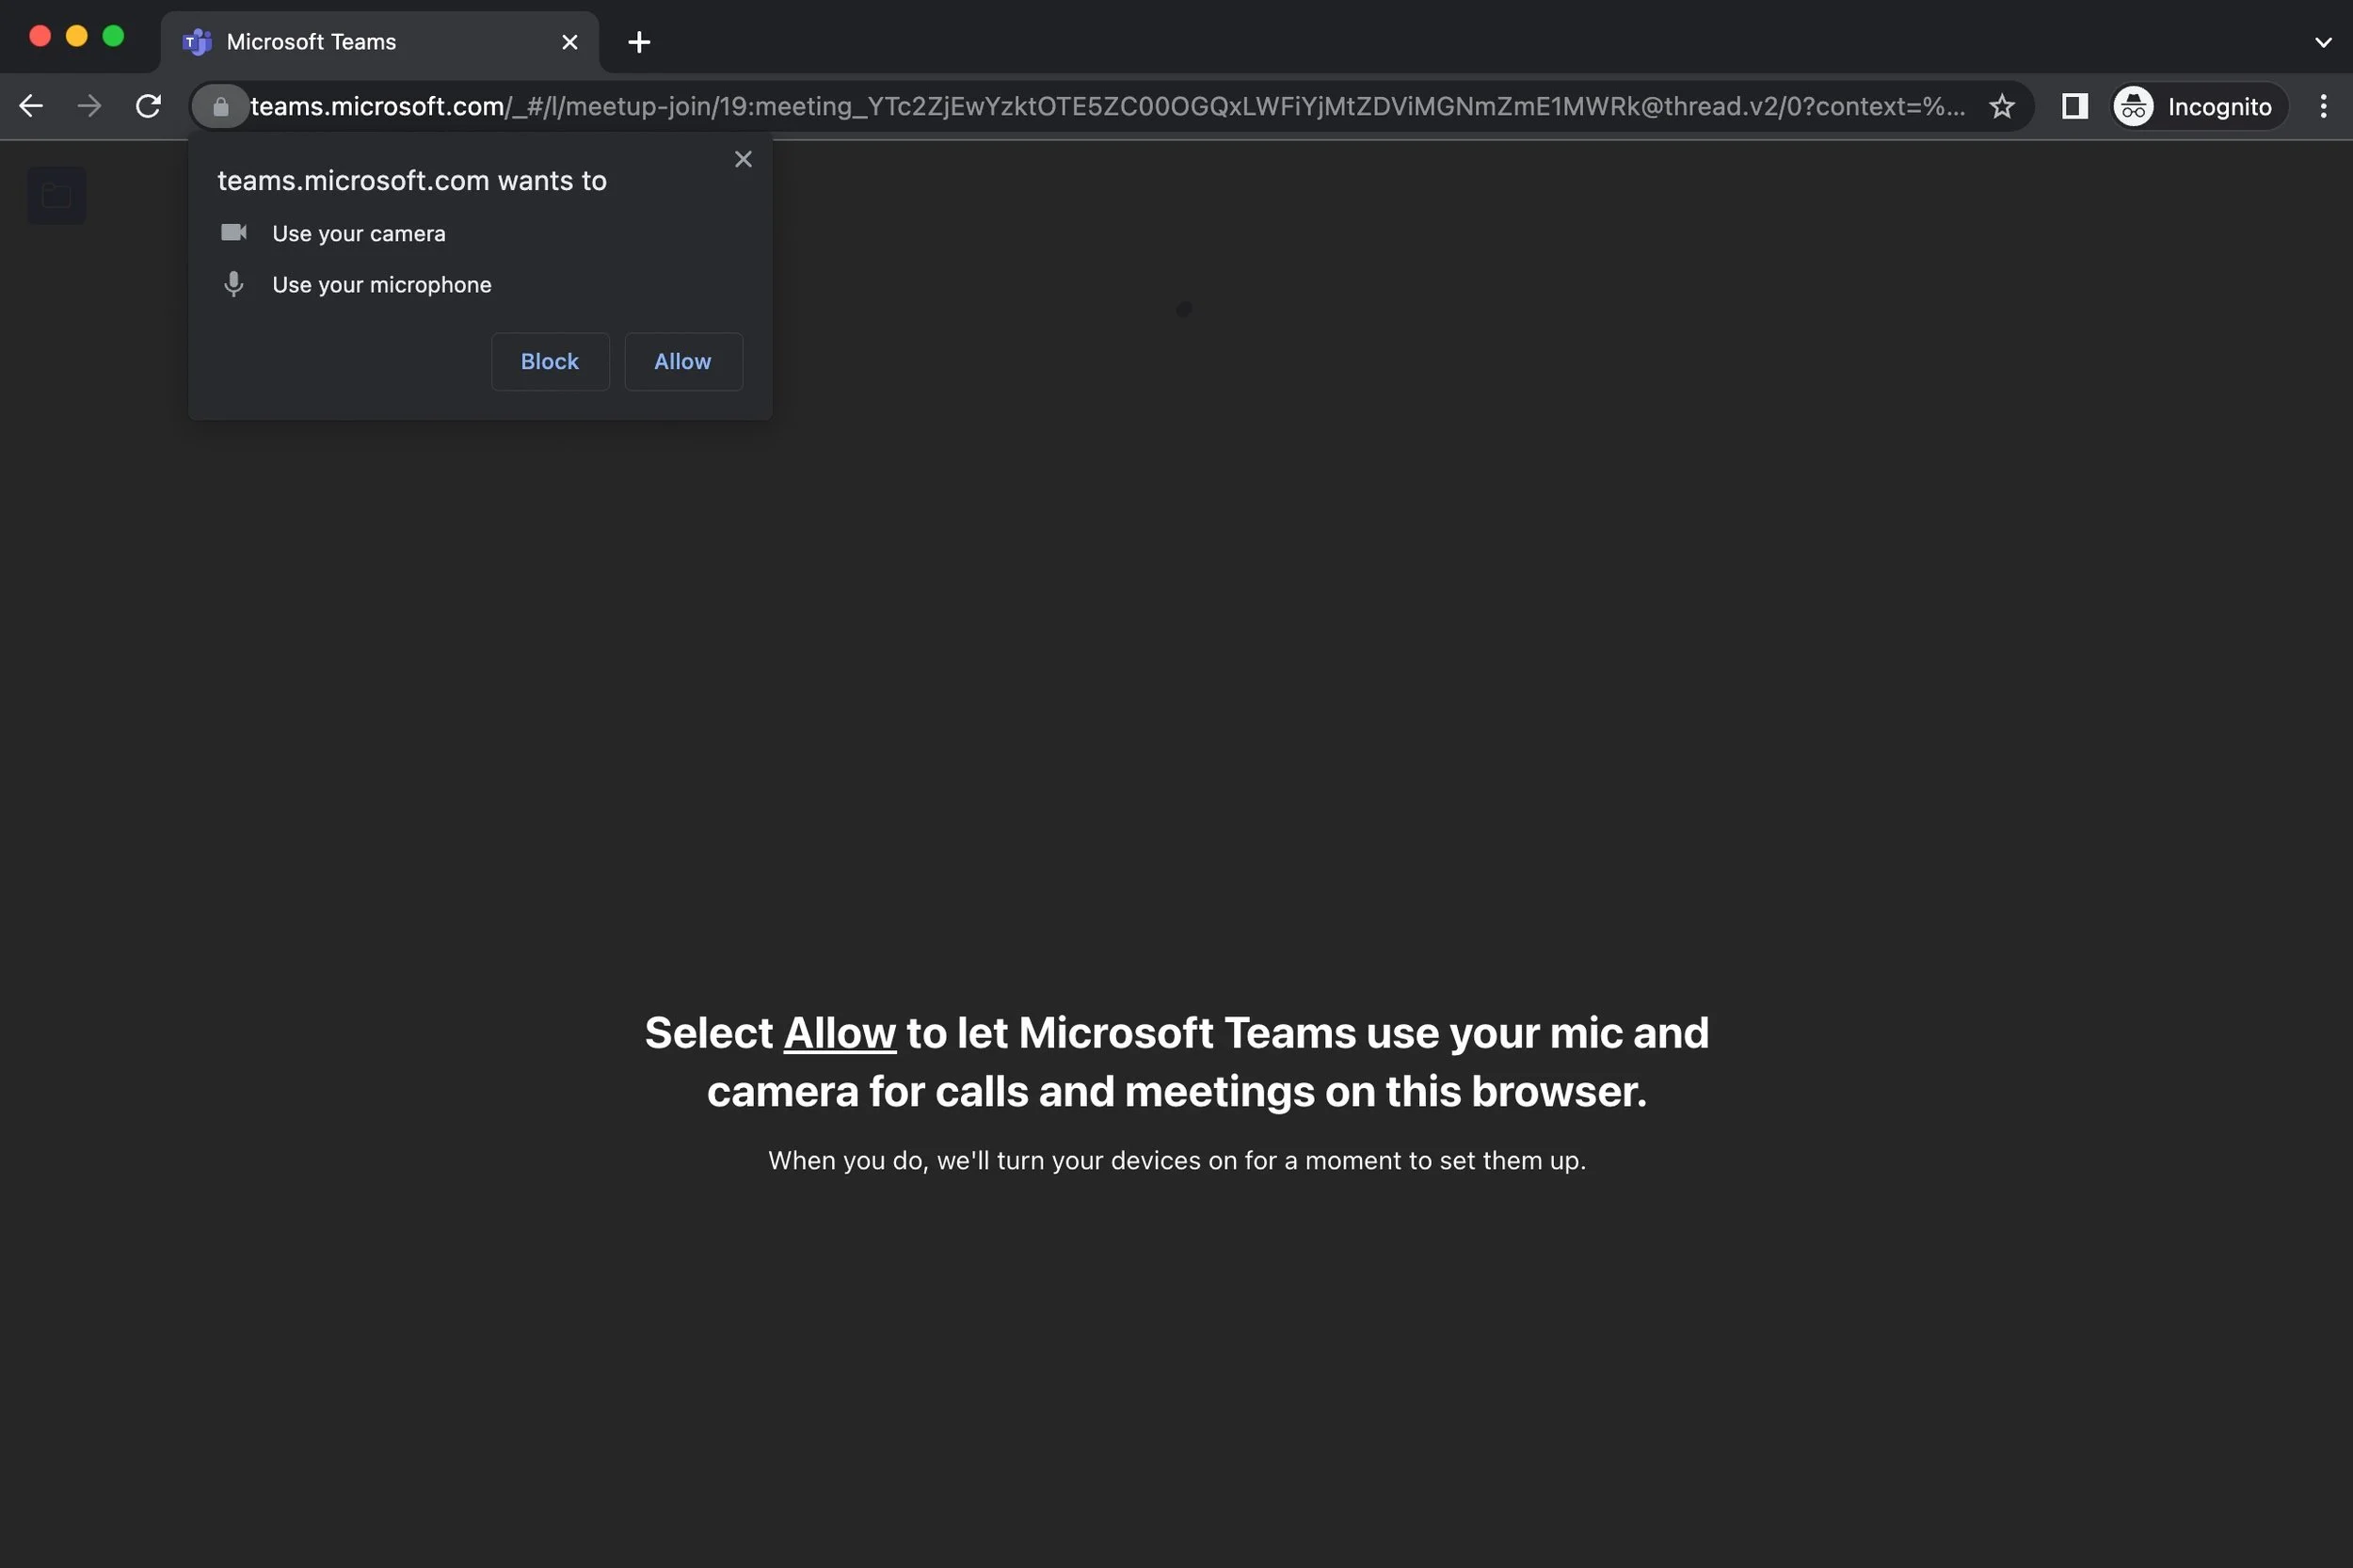Screen dimensions: 2353x1568
Task: Click the camera icon in permission prompt
Action: [x=234, y=232]
